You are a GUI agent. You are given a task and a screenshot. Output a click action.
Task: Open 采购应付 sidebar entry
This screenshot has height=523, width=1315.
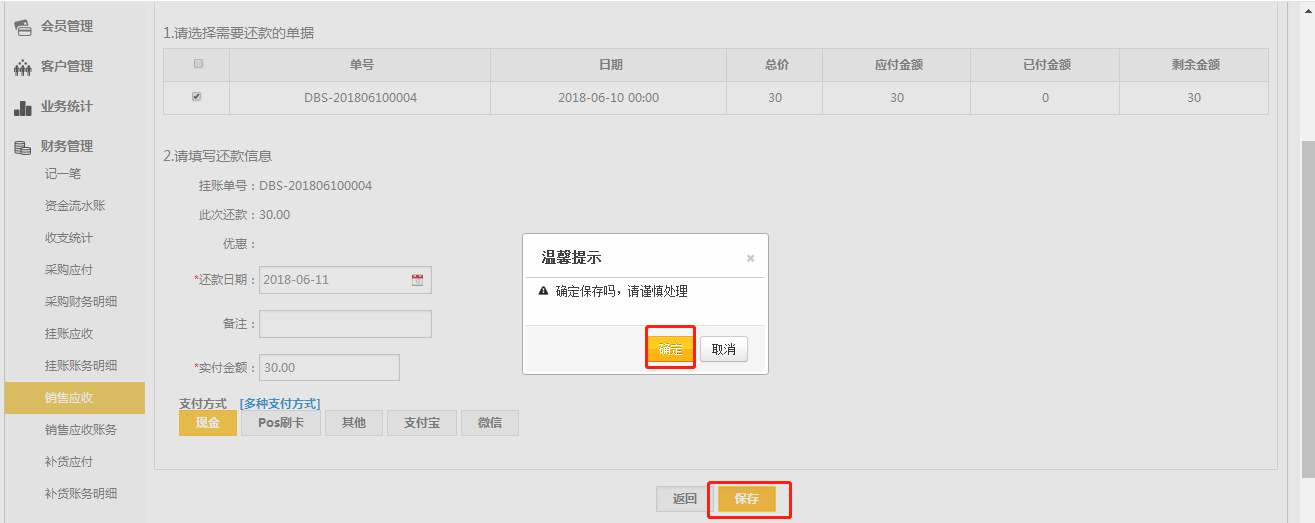click(x=69, y=270)
